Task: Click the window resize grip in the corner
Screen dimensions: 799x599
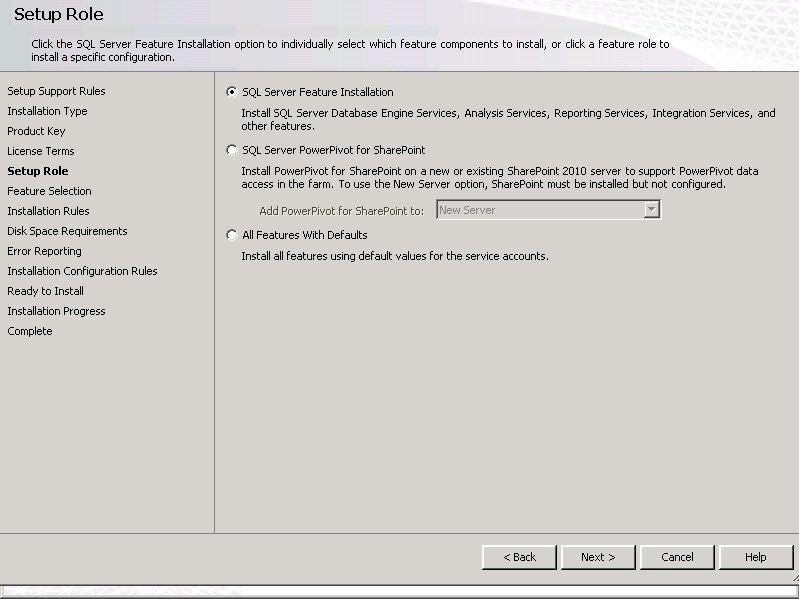Action: point(794,578)
